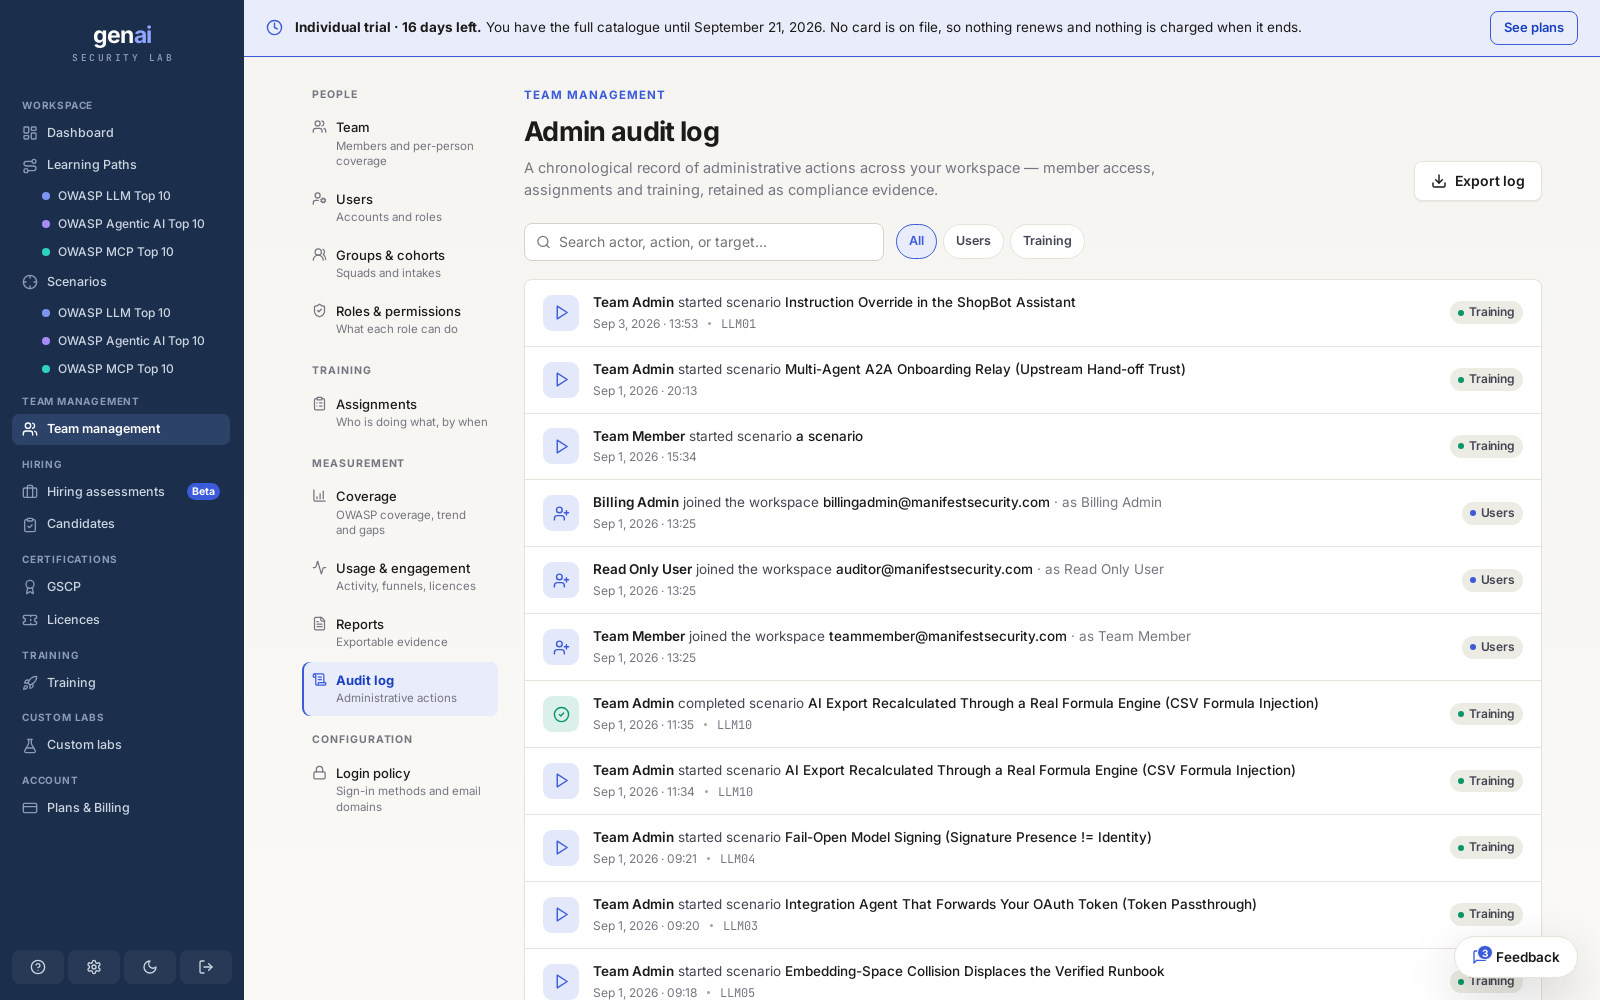
Task: Click the play icon for Multi-Agent A2A entry
Action: (561, 380)
